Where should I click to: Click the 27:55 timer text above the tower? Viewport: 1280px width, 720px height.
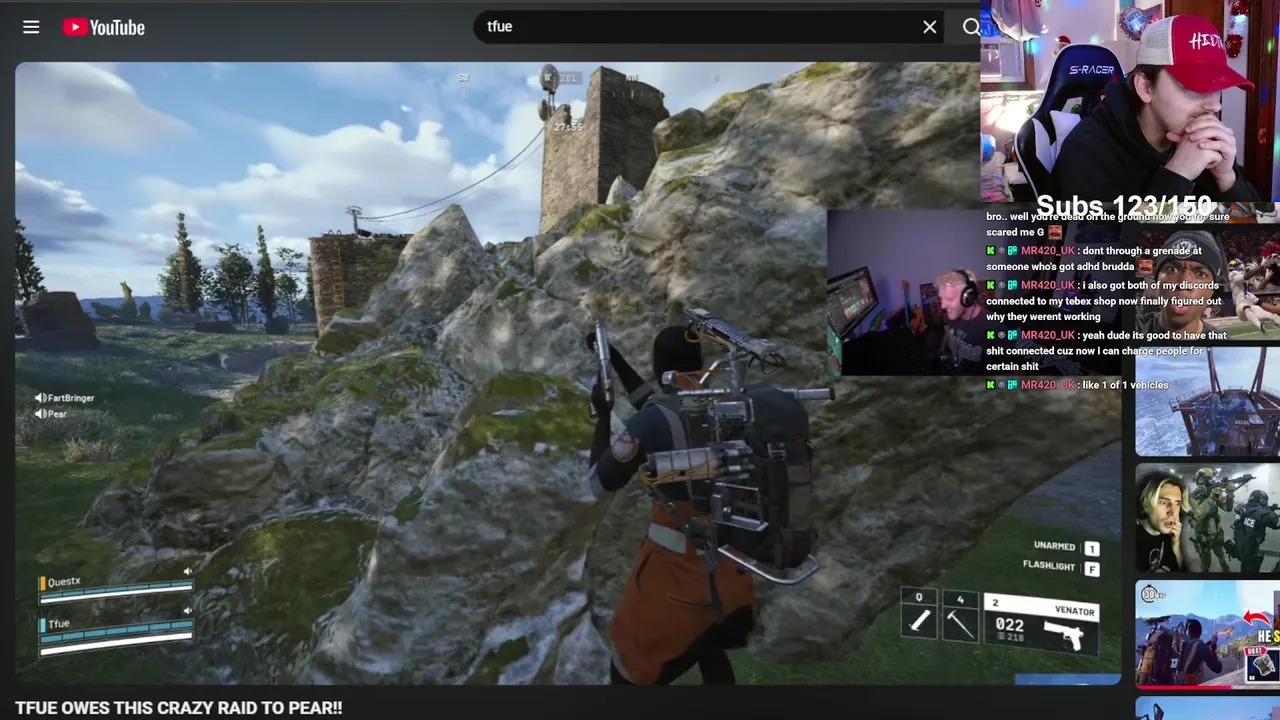pyautogui.click(x=568, y=127)
